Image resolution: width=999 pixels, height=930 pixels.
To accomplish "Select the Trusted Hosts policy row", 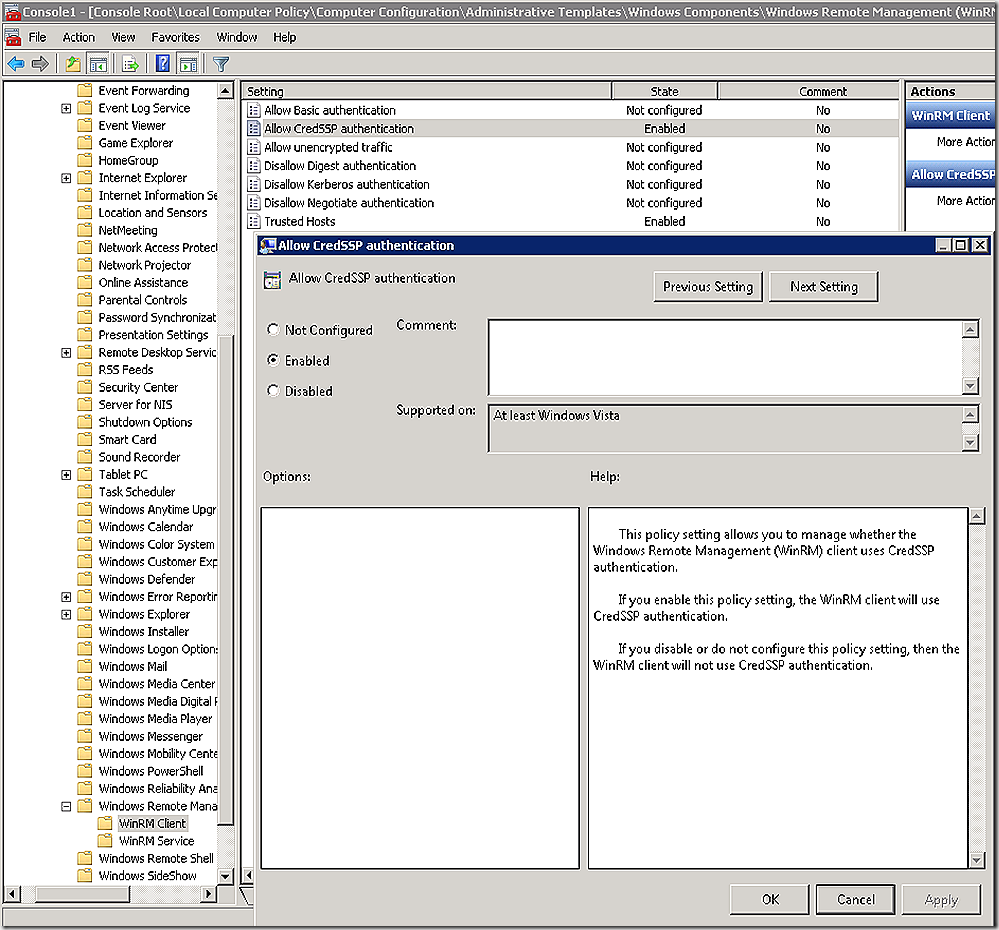I will 571,221.
